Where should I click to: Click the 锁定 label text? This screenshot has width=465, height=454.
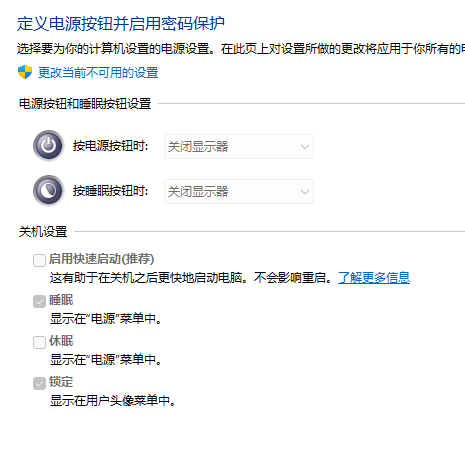pos(61,382)
